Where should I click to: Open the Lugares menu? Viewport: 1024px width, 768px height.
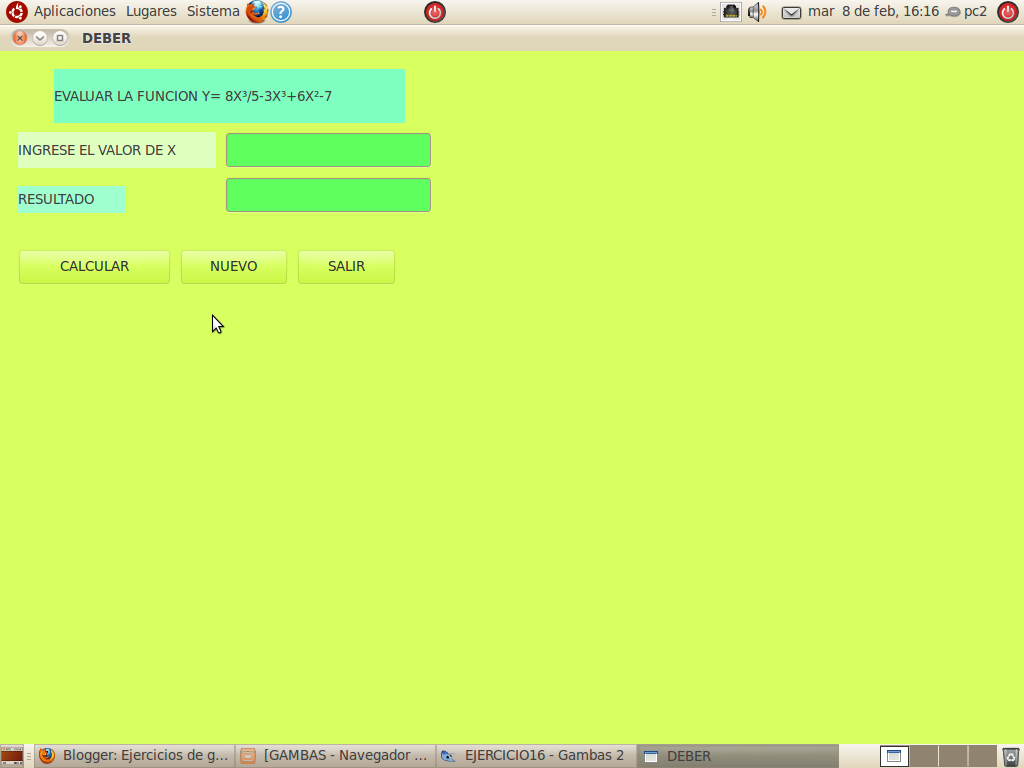151,12
